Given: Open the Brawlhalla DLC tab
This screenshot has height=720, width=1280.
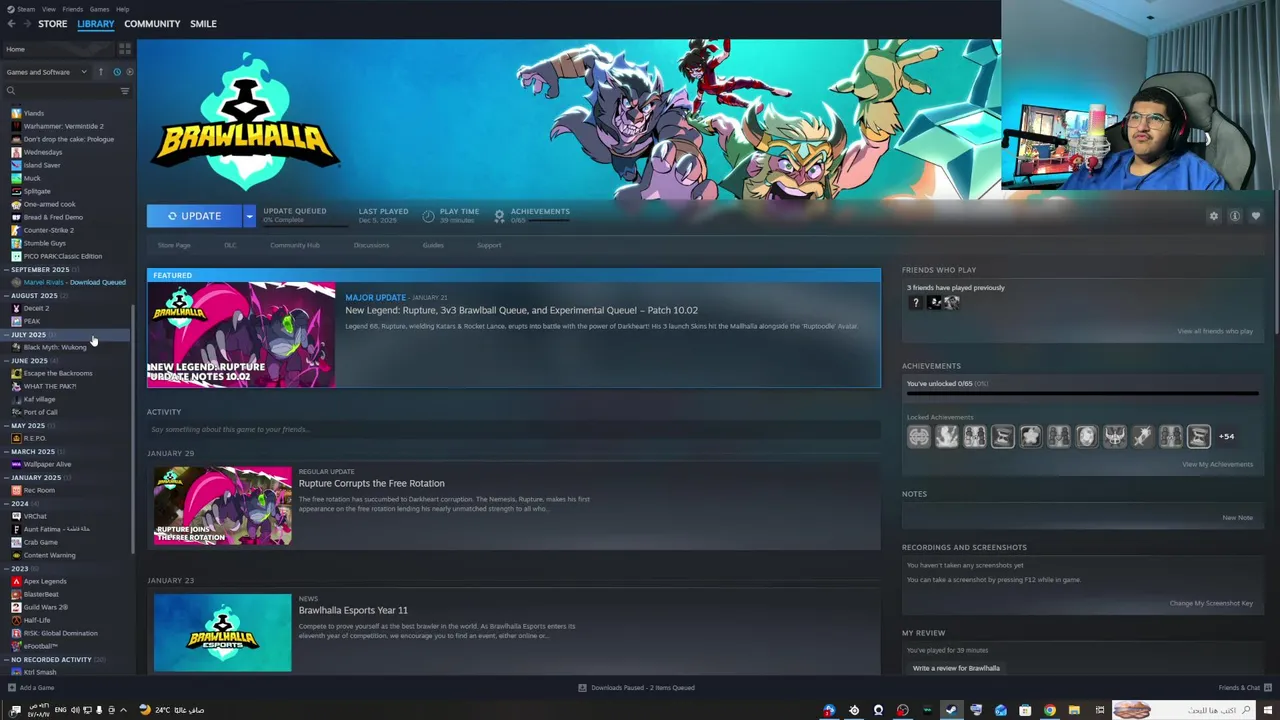Looking at the screenshot, I should [x=230, y=245].
